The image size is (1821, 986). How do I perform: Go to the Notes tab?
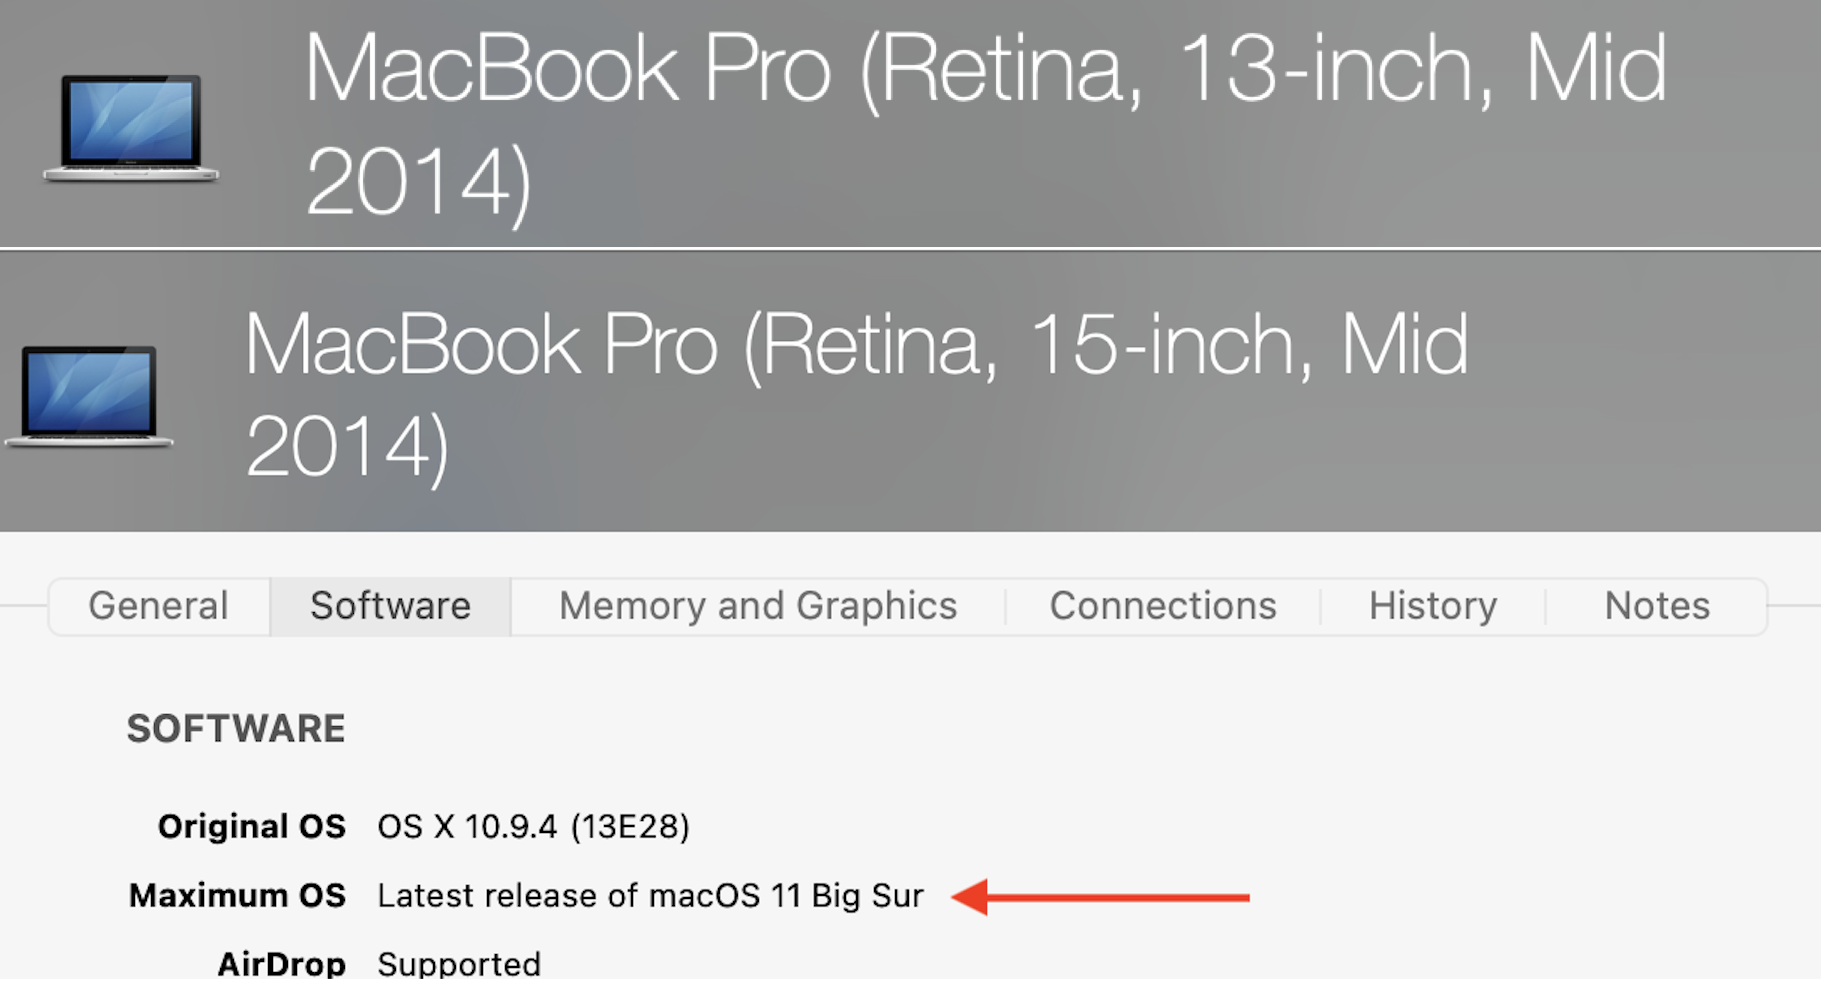[x=1656, y=606]
